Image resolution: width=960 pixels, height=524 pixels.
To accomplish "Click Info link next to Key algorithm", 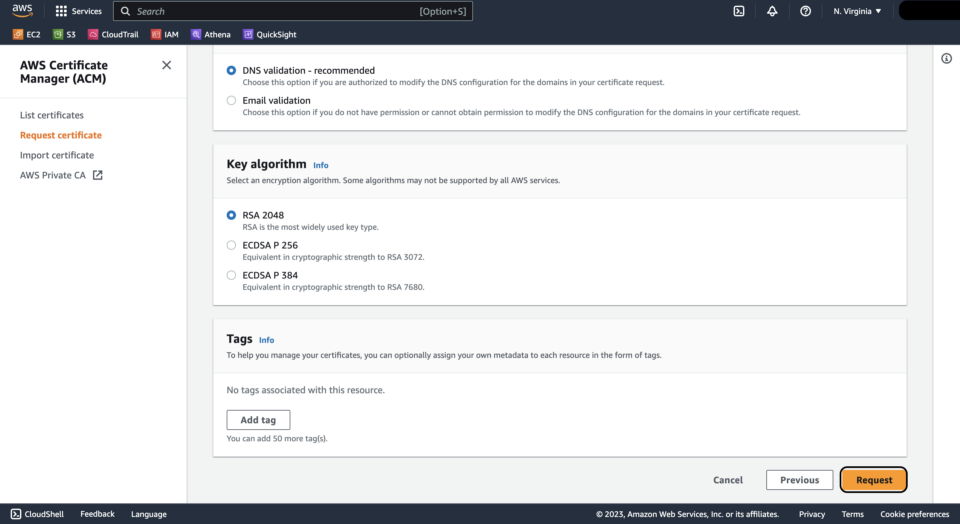I will click(320, 165).
